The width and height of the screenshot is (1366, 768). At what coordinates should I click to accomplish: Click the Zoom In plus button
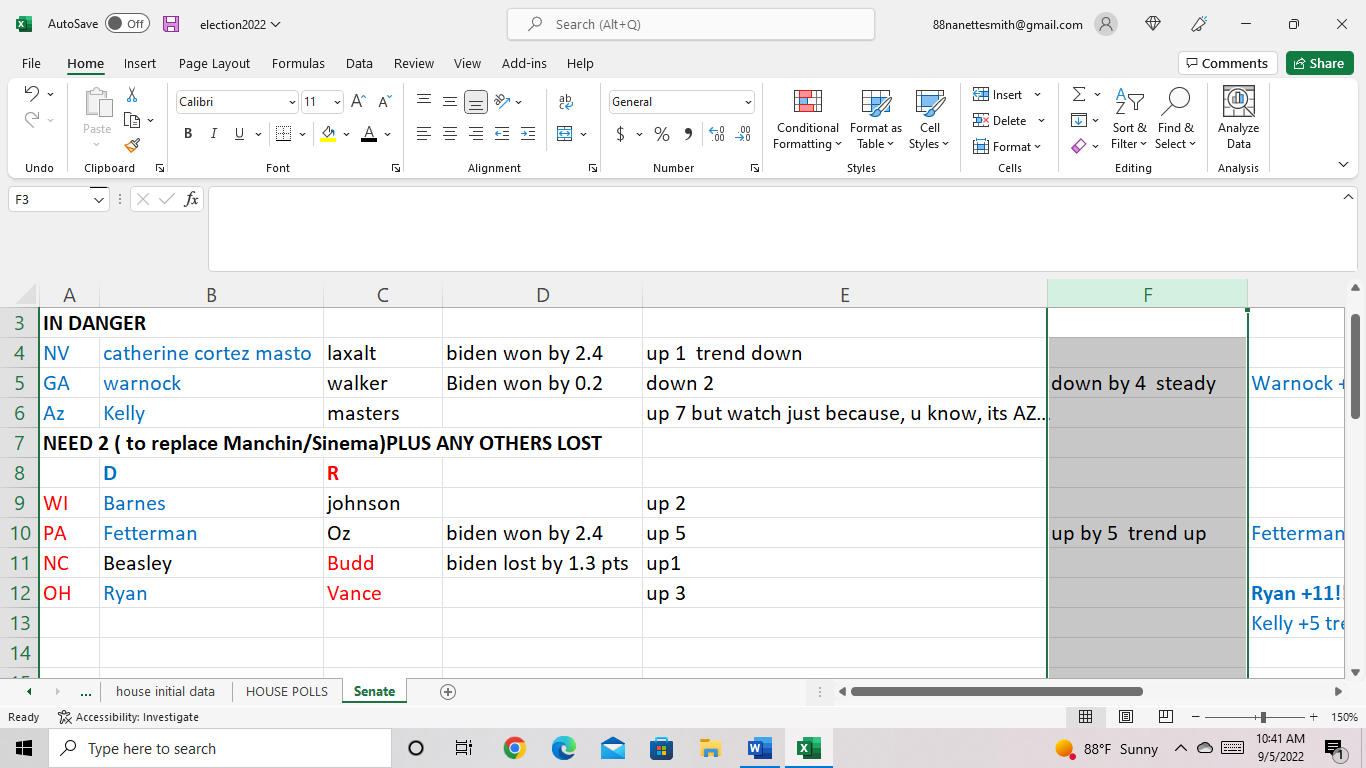(x=1313, y=717)
